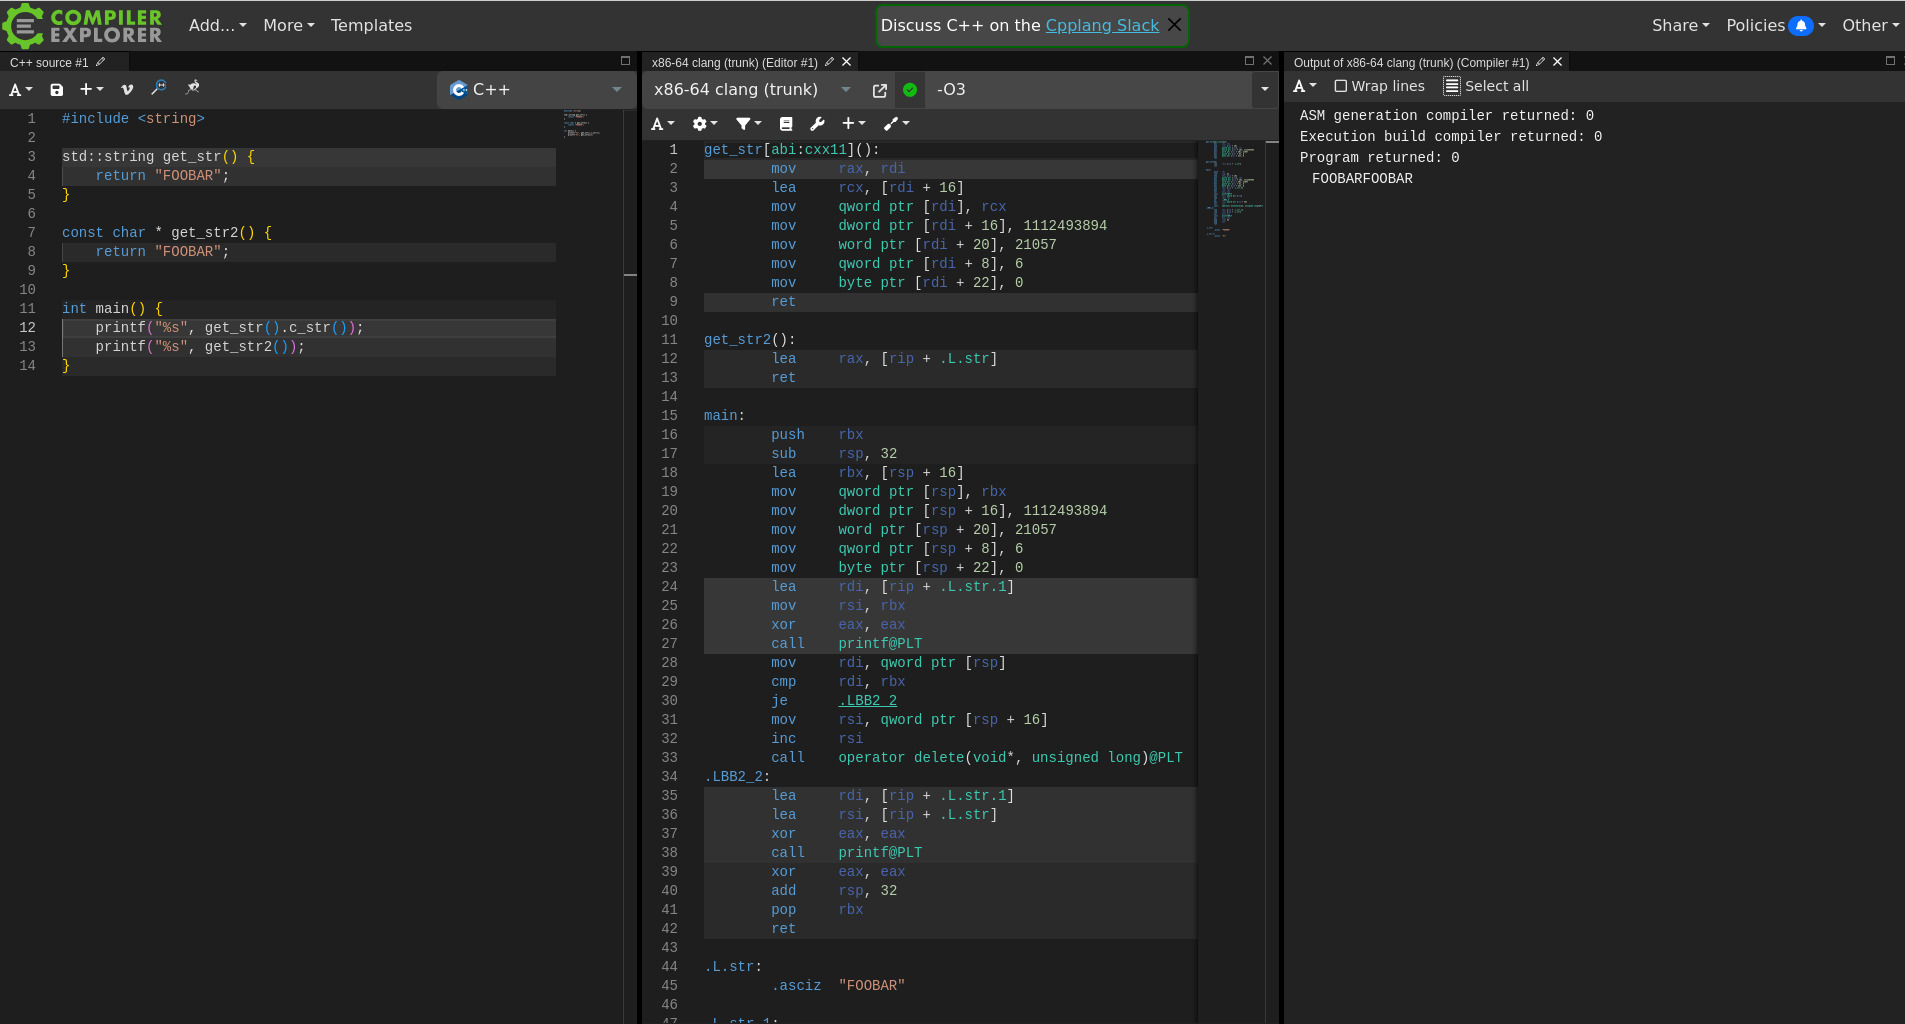
Task: Select the C++ source #1 tab
Action: click(49, 62)
